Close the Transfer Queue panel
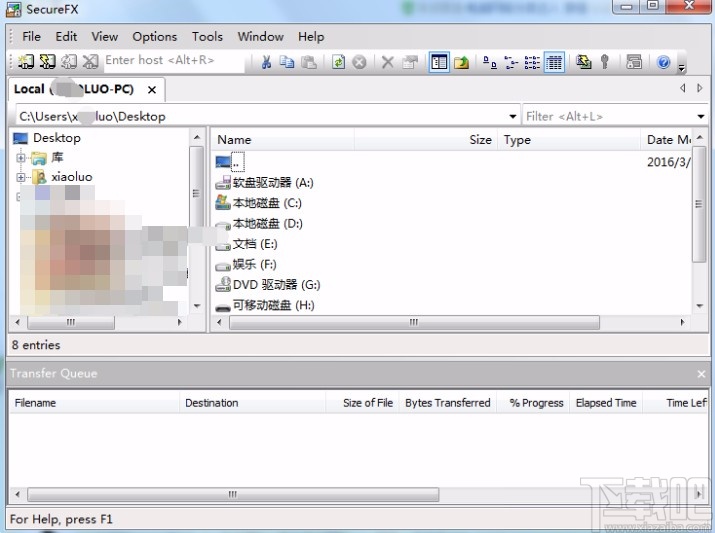The image size is (715, 533). [701, 374]
